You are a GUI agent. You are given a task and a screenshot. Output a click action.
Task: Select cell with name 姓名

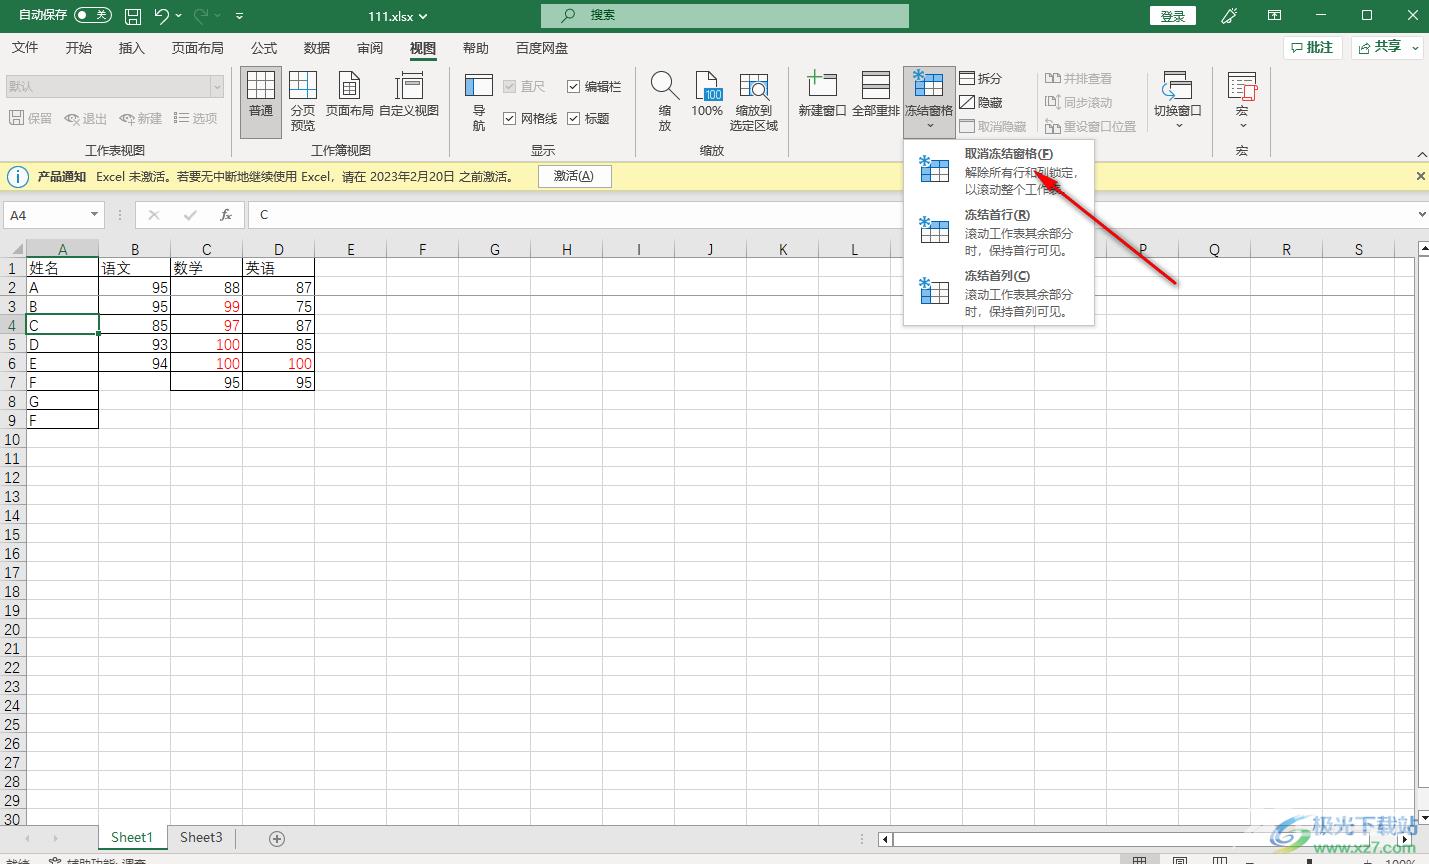pos(62,268)
